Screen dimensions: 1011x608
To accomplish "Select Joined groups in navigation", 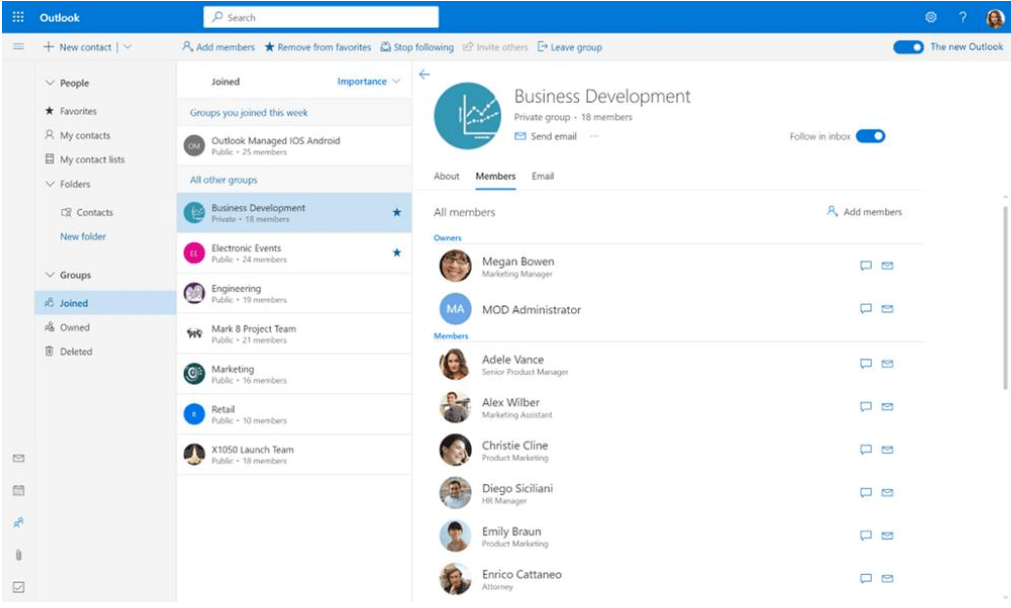I will (x=106, y=303).
